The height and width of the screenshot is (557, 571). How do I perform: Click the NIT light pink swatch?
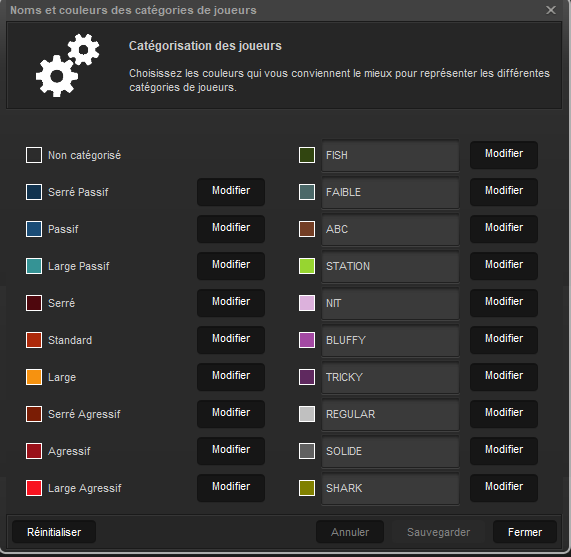click(x=307, y=303)
